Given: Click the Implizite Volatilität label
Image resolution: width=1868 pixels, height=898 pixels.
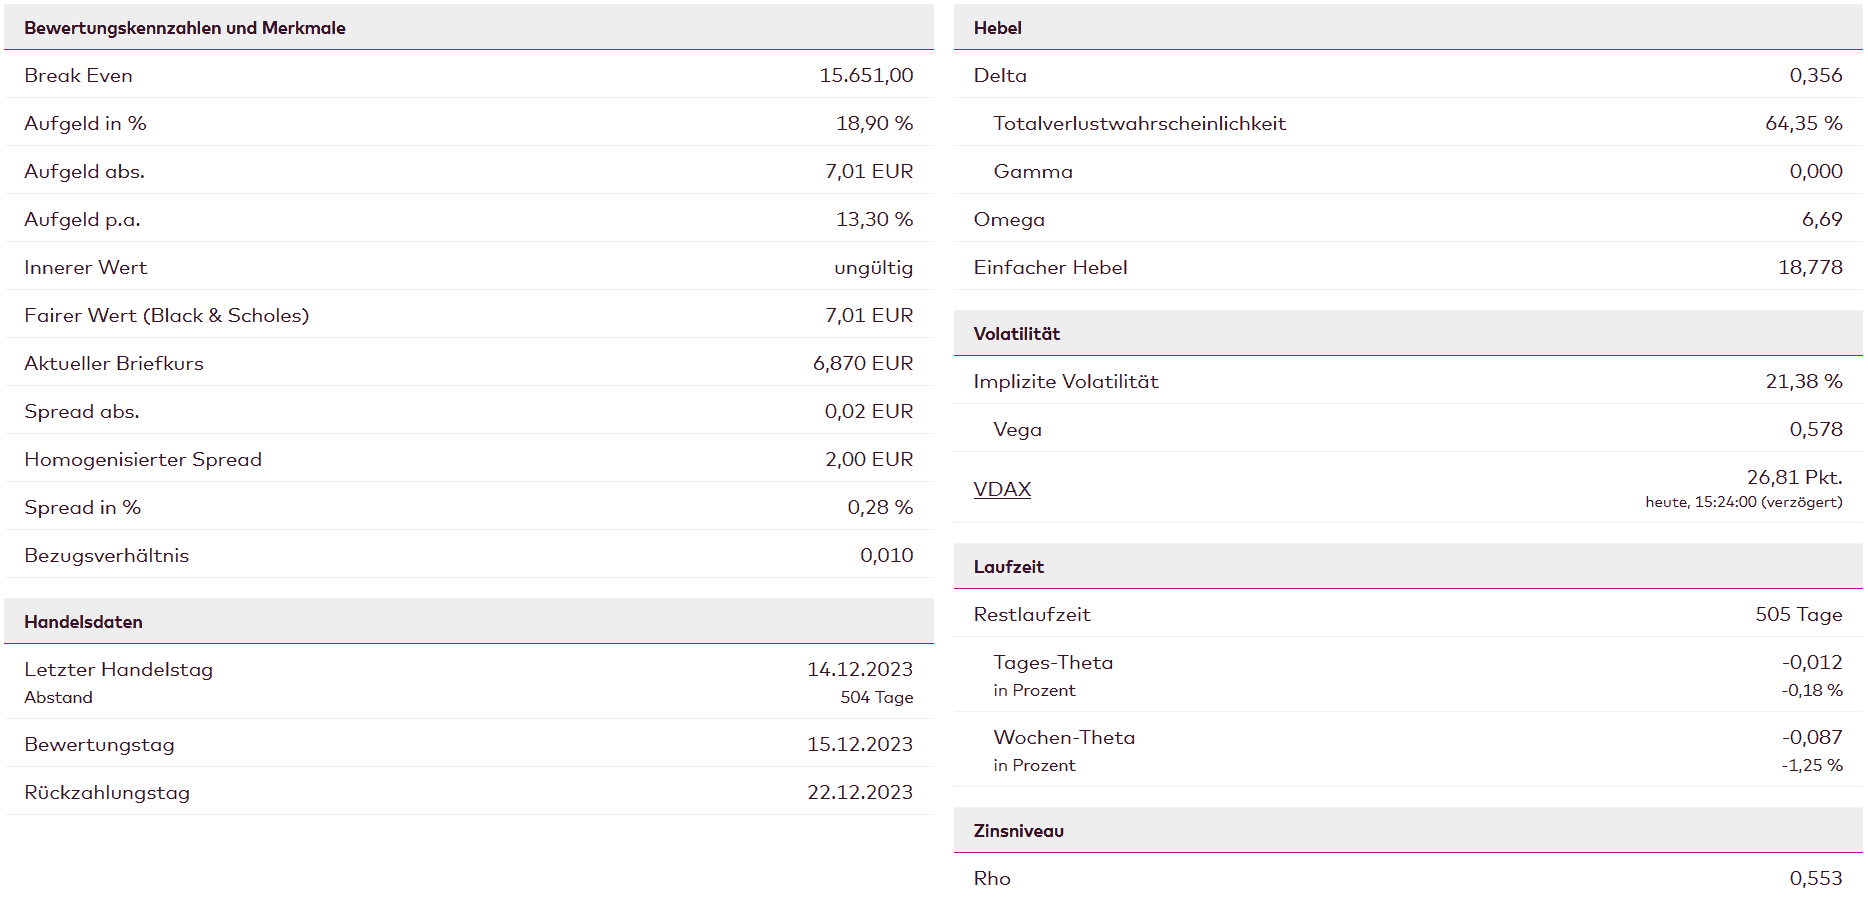Looking at the screenshot, I should [x=1065, y=381].
